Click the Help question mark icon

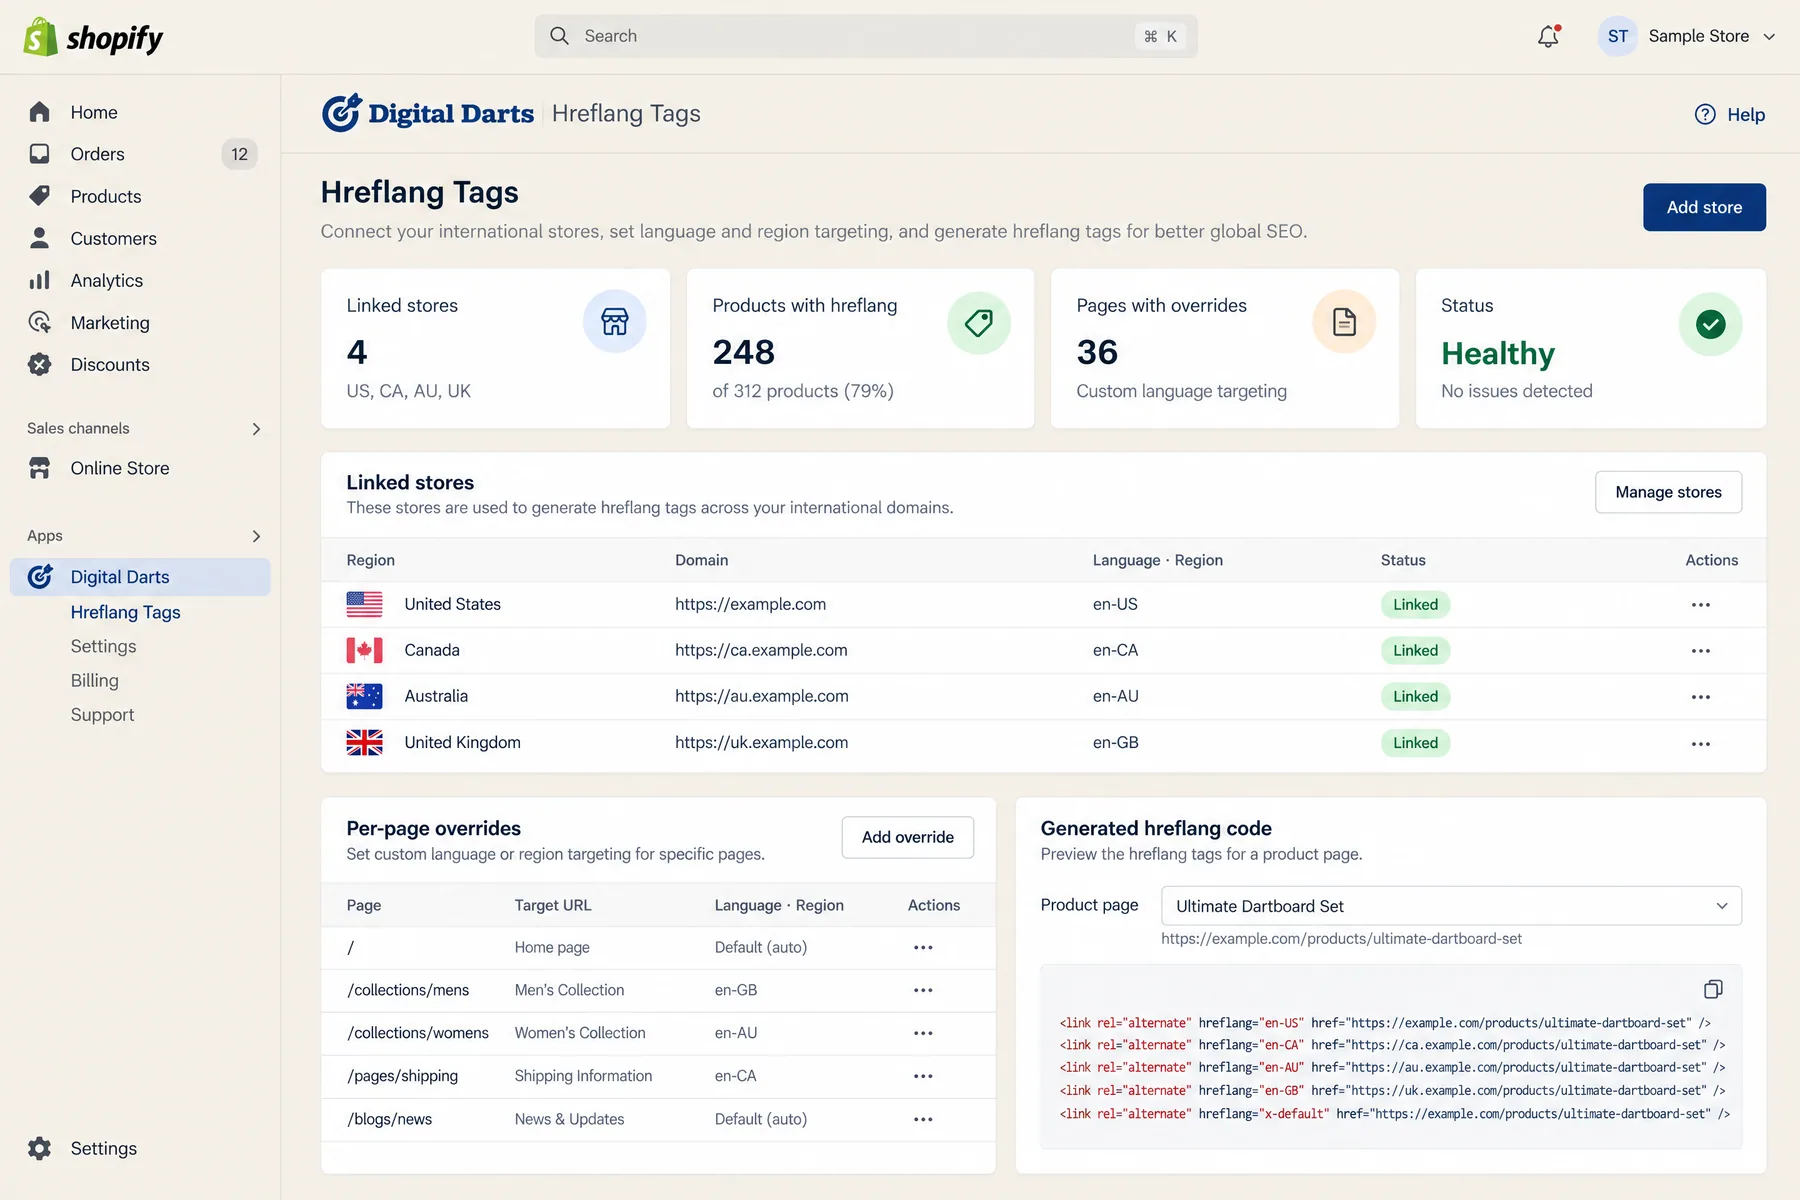1705,114
